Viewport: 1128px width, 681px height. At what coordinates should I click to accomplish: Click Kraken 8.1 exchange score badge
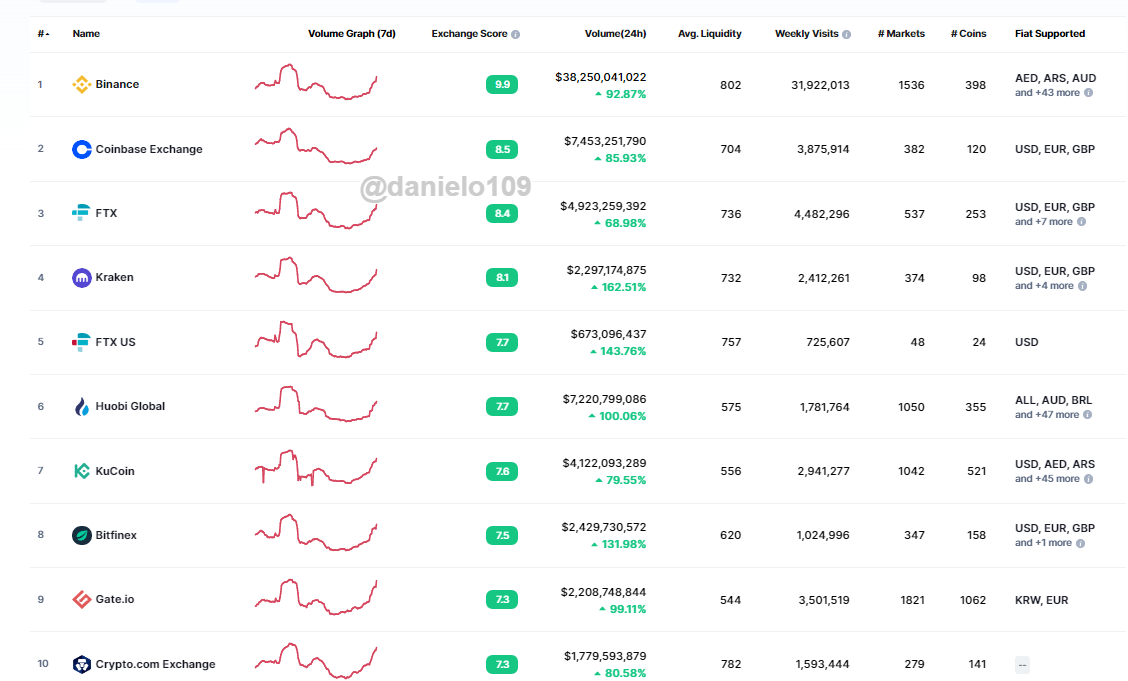pyautogui.click(x=501, y=278)
